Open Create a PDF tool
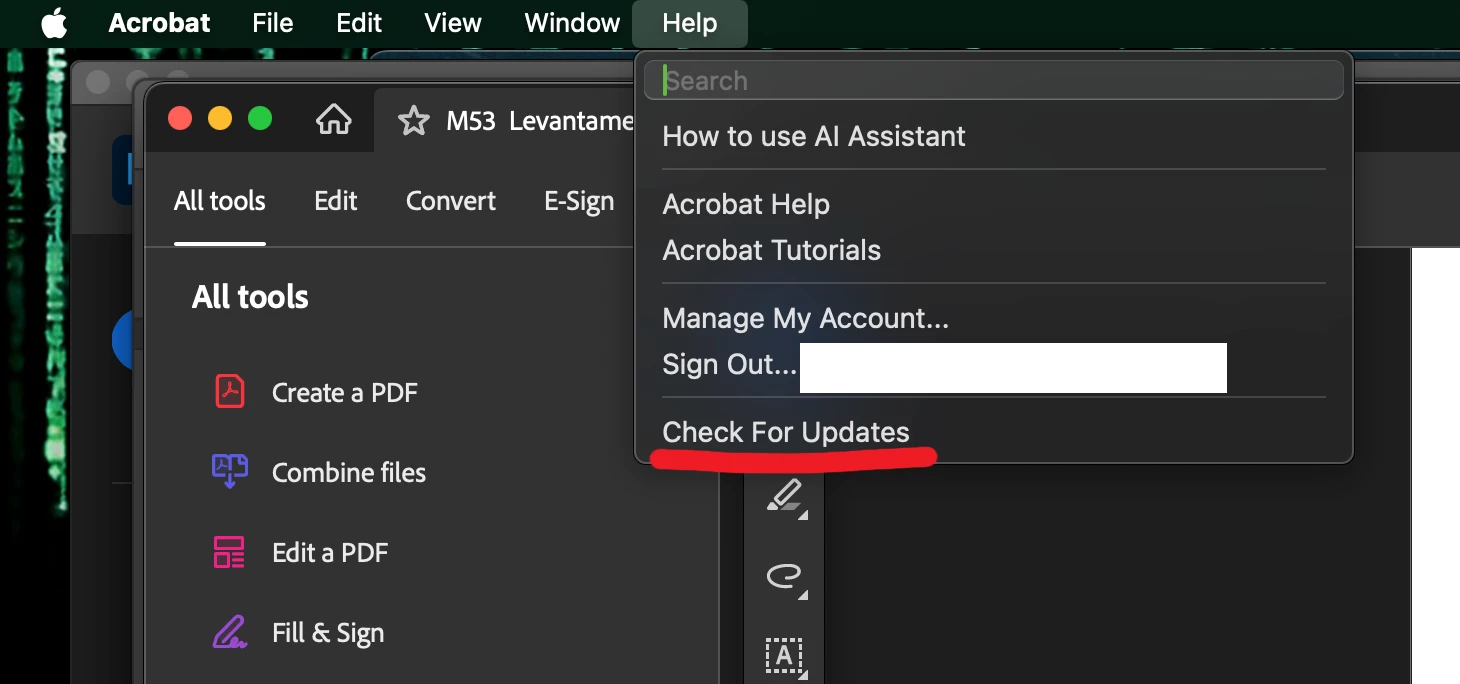 tap(344, 392)
